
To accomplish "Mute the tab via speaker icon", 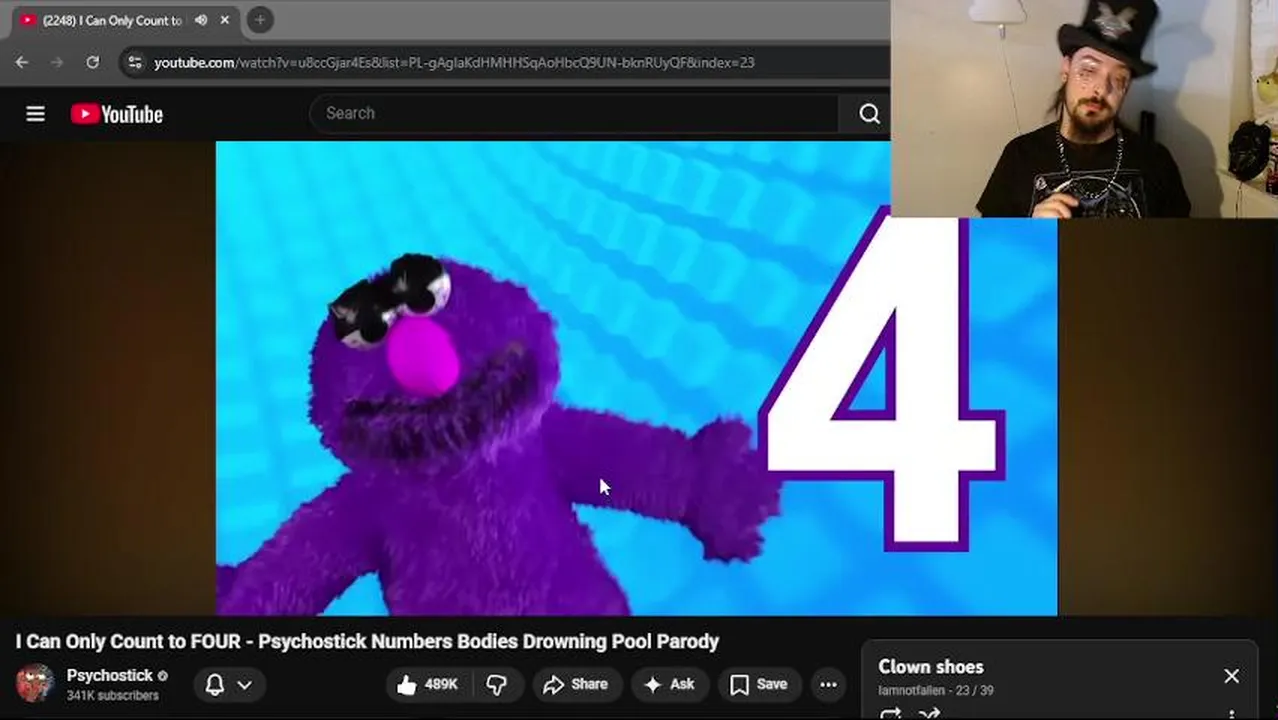I will tap(201, 20).
